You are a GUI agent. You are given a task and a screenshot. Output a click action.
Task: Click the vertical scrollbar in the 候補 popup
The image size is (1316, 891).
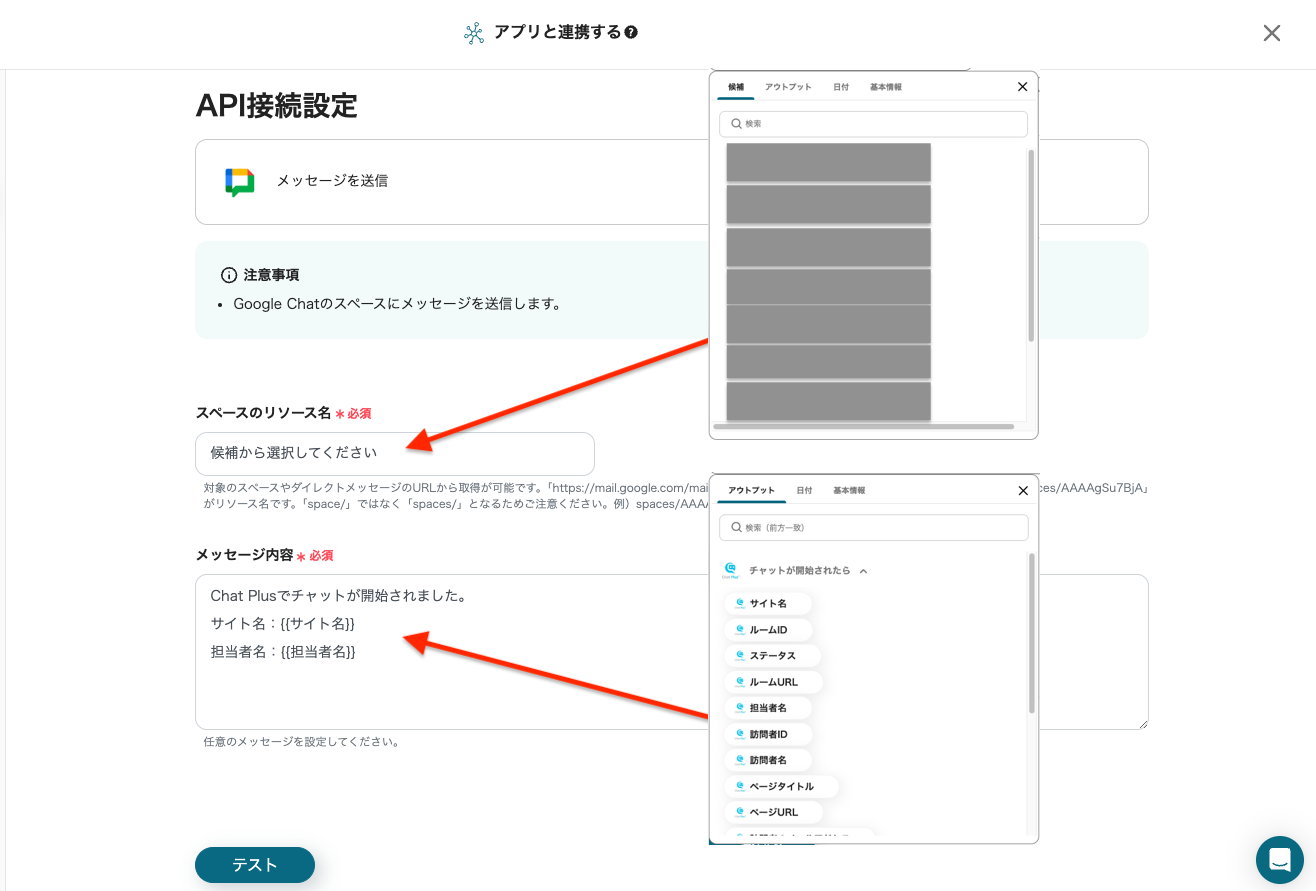pyautogui.click(x=1031, y=245)
